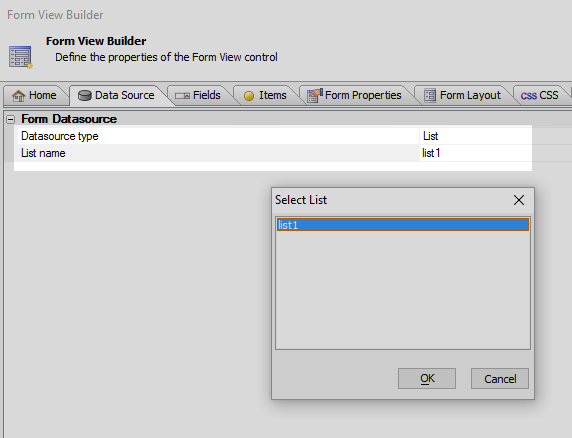Image resolution: width=572 pixels, height=438 pixels.
Task: Confirm selection with the OK button
Action: [x=427, y=379]
